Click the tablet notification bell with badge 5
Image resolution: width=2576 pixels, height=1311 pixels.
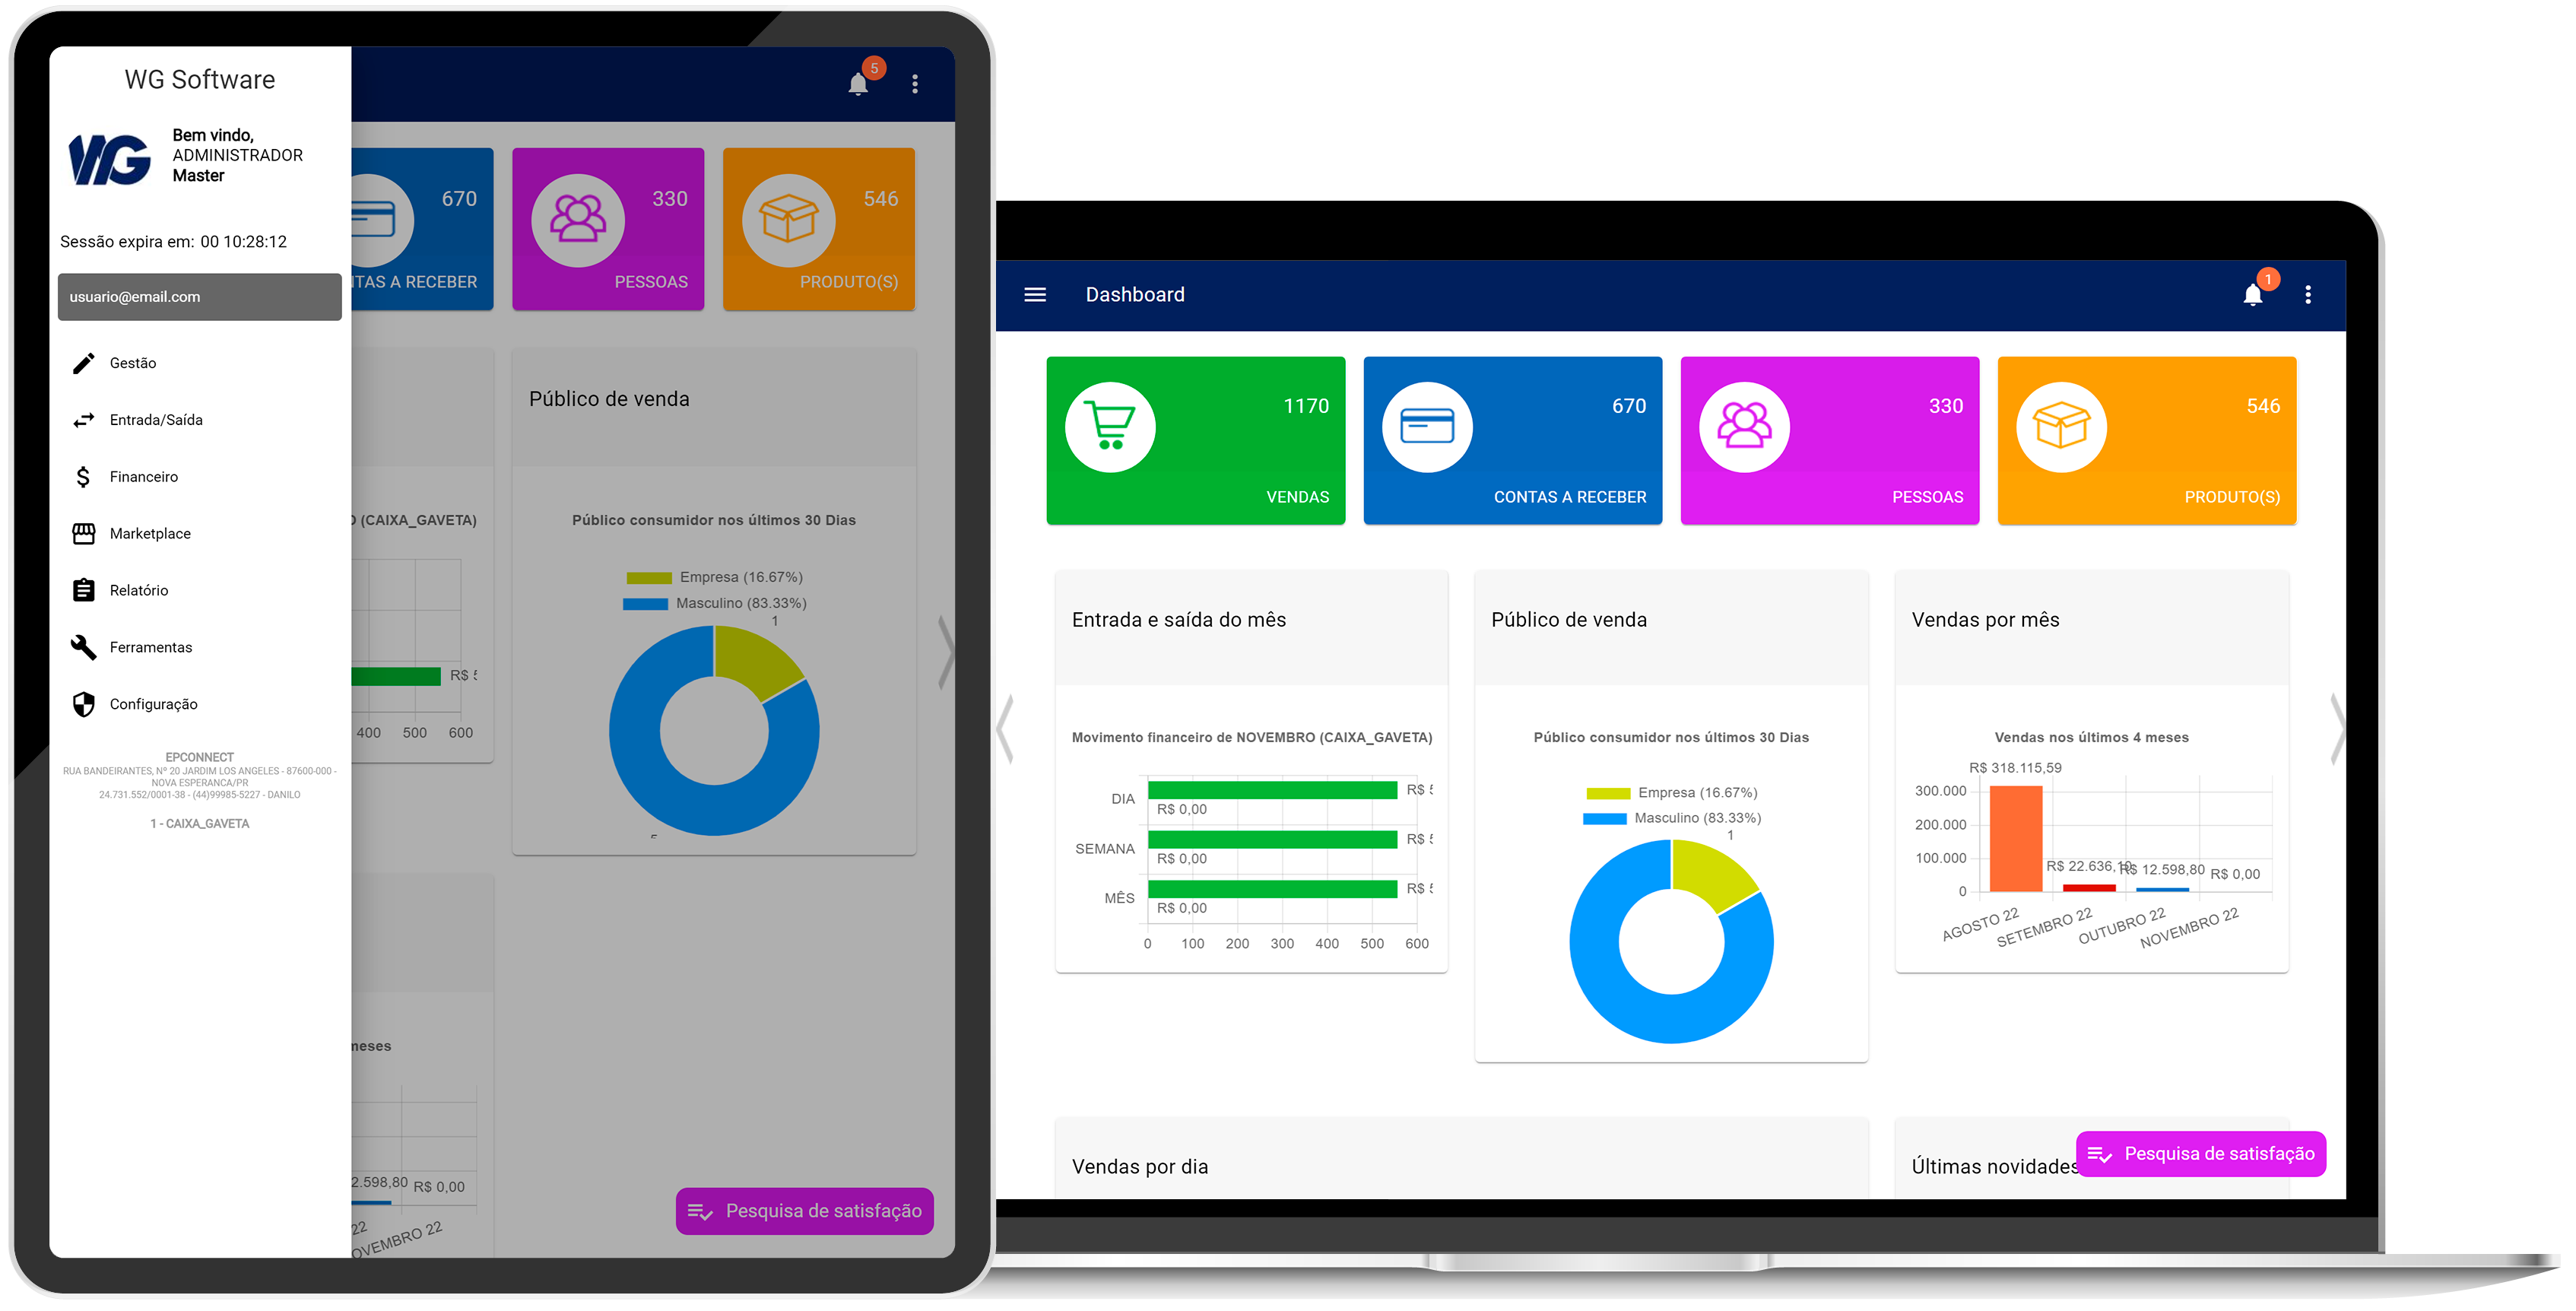click(858, 84)
